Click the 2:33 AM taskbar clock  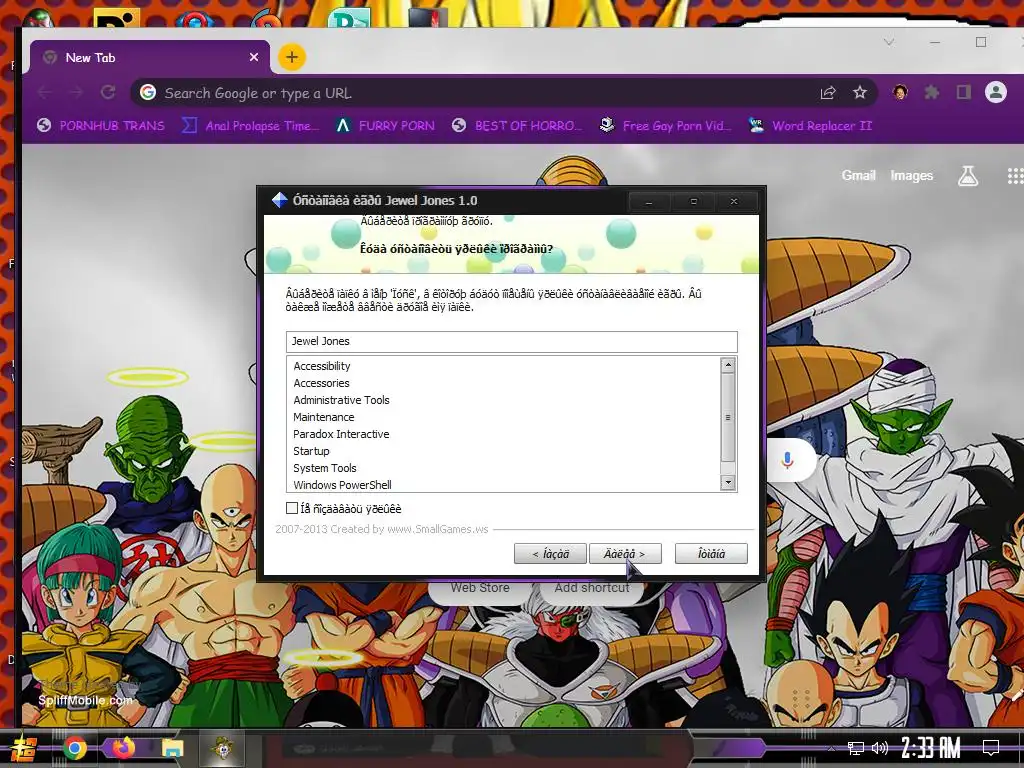931,748
